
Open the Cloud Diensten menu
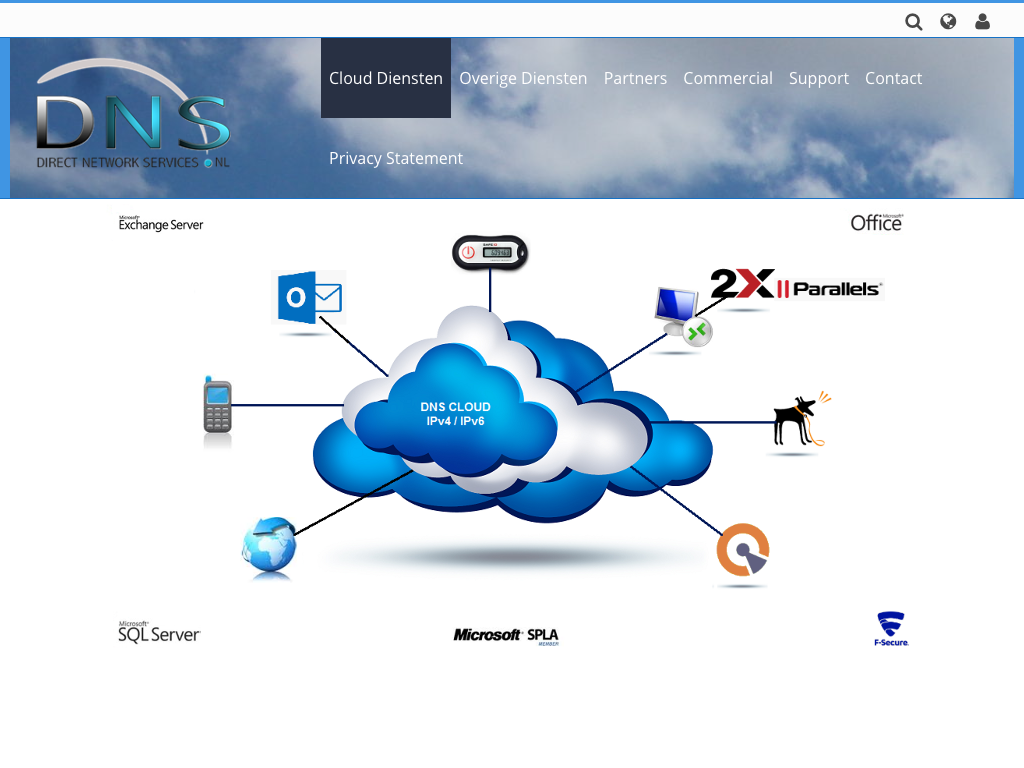click(386, 78)
